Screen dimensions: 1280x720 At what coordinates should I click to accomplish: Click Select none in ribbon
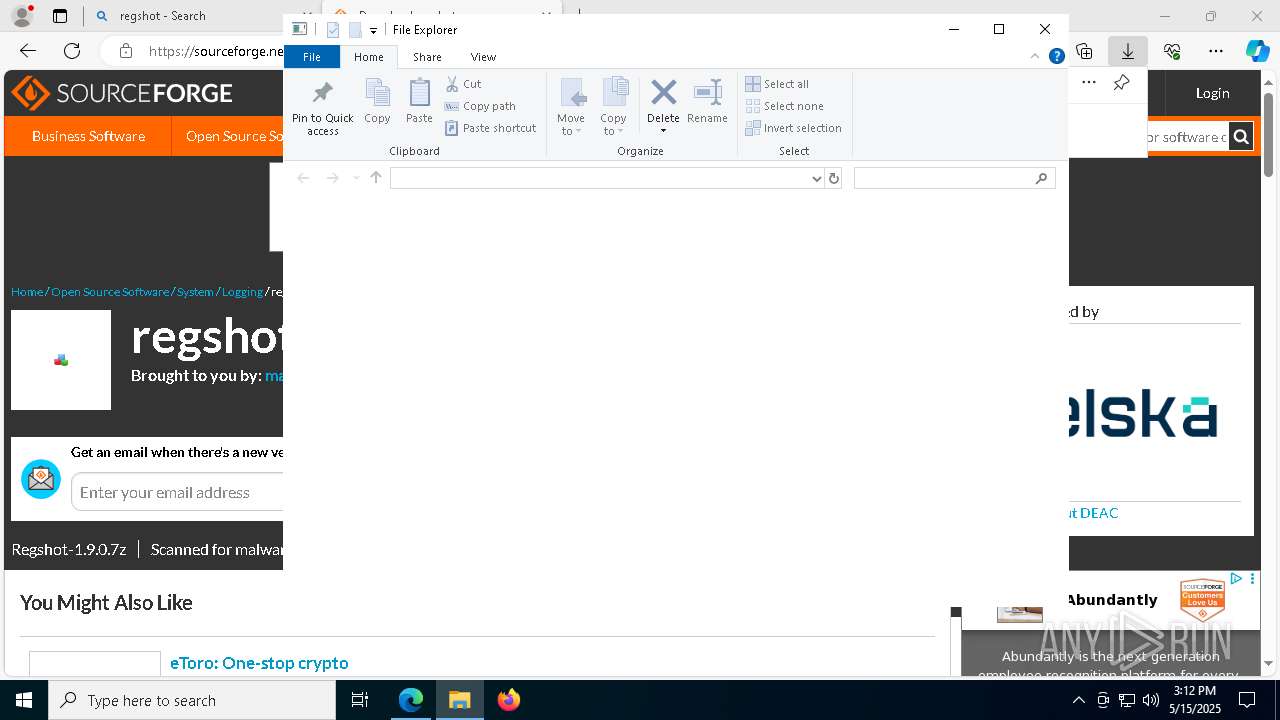pos(785,106)
